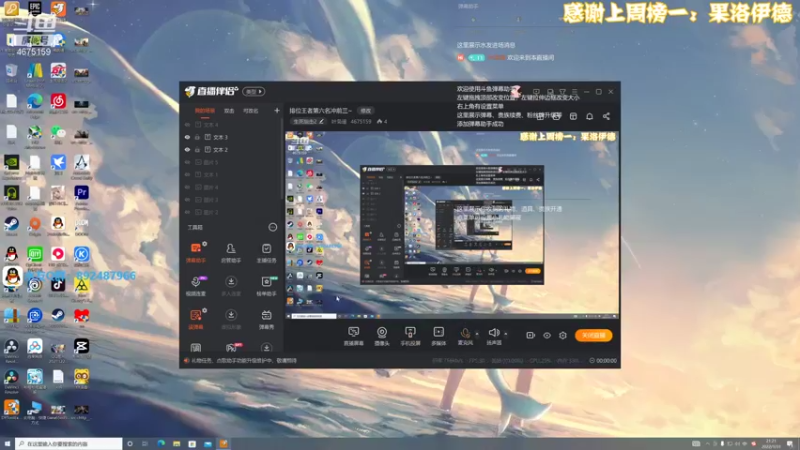Open the 房管助手 tool
The image size is (800, 450).
click(x=231, y=253)
